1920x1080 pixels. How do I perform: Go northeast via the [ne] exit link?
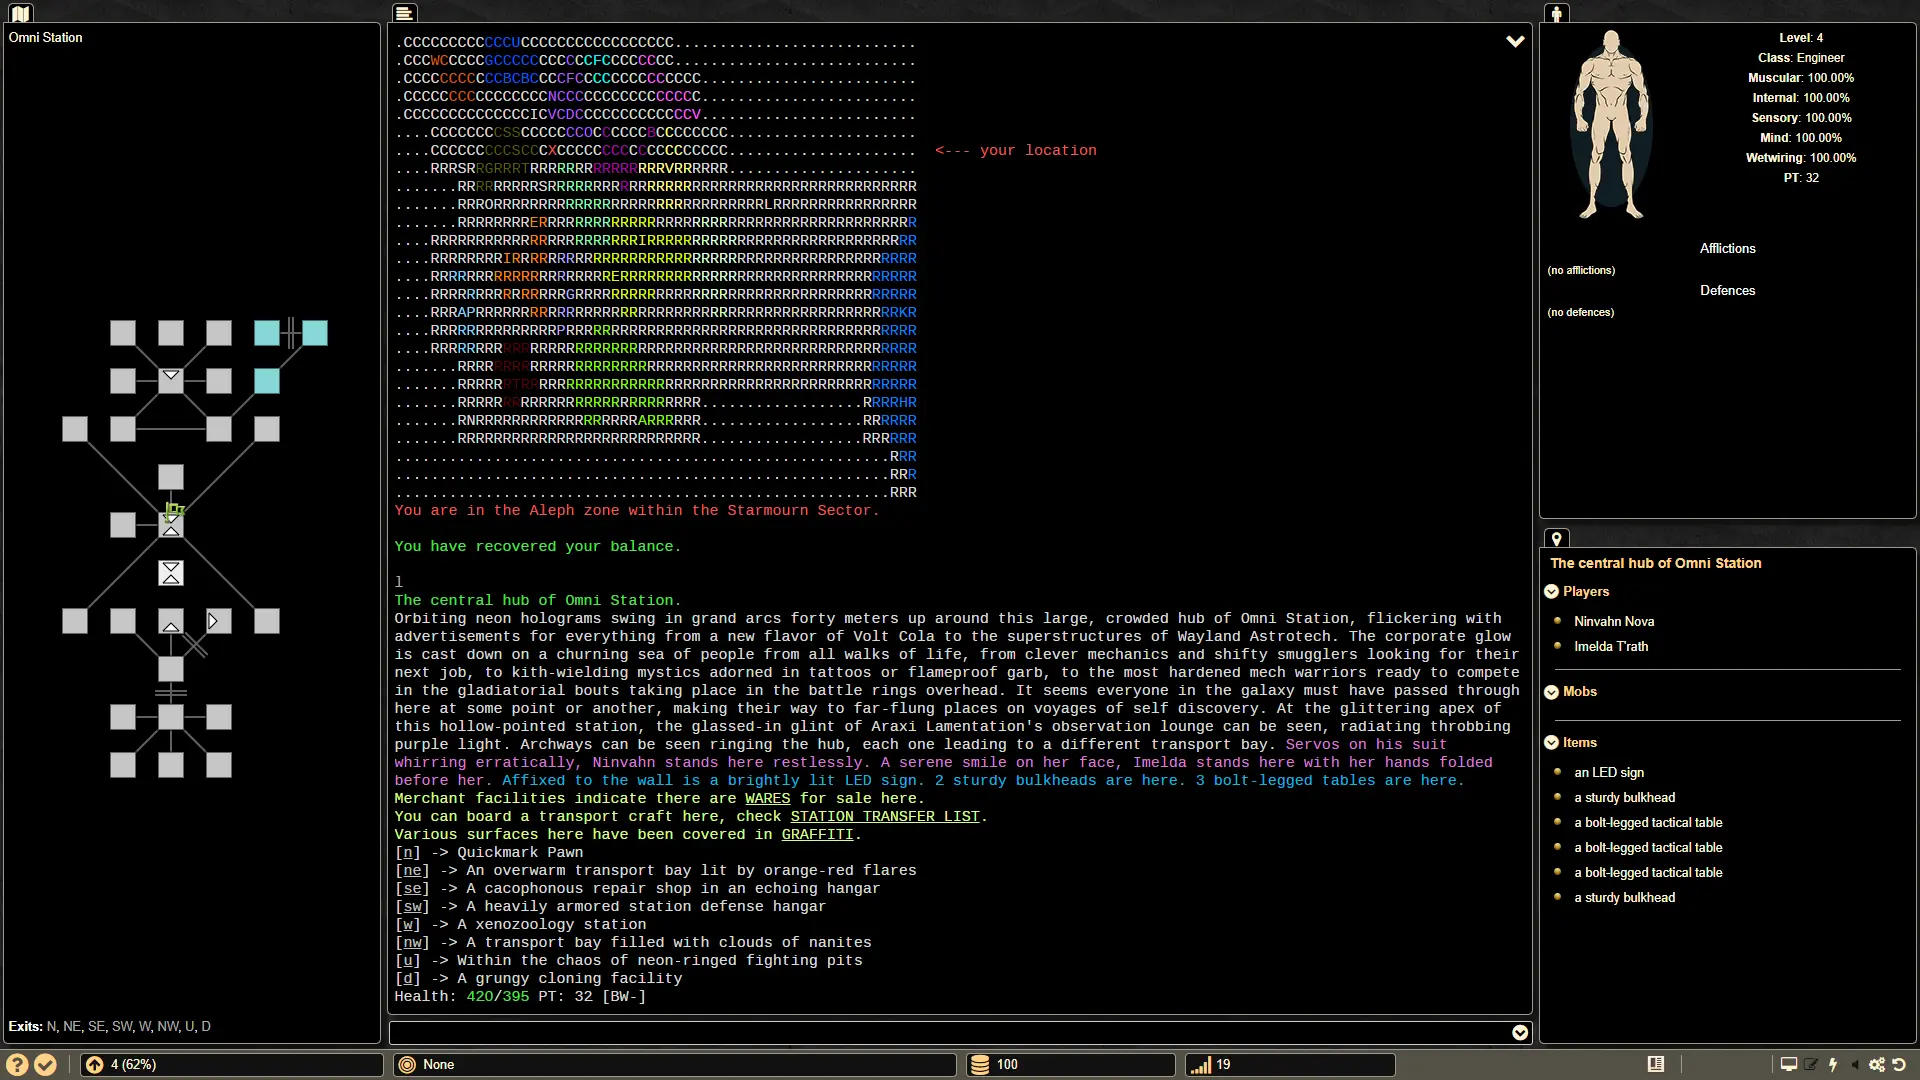click(412, 871)
